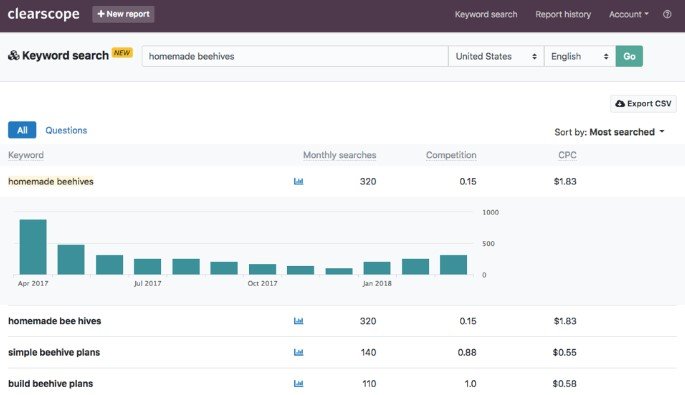This screenshot has height=395, width=685.
Task: Click the New report button
Action: [123, 14]
